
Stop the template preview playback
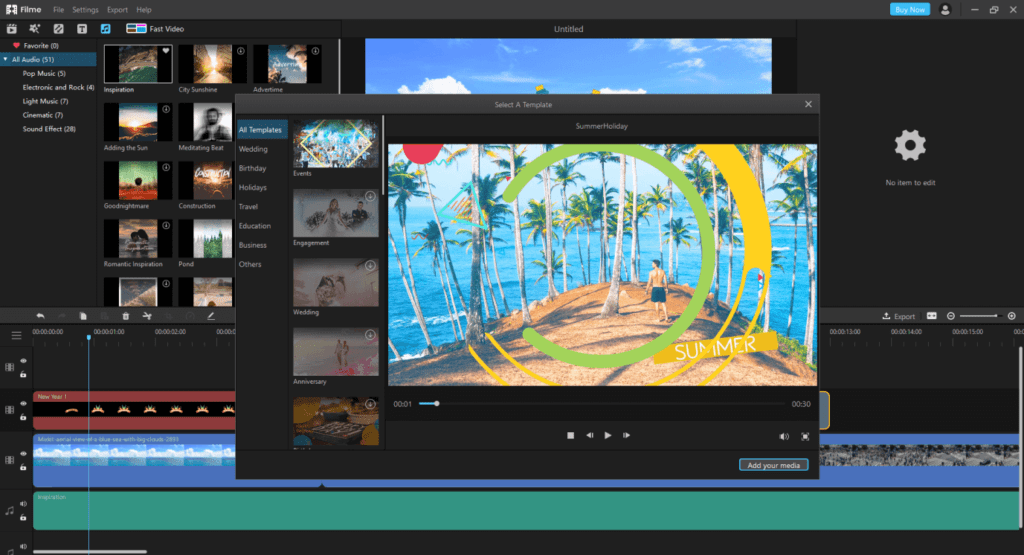pos(571,436)
